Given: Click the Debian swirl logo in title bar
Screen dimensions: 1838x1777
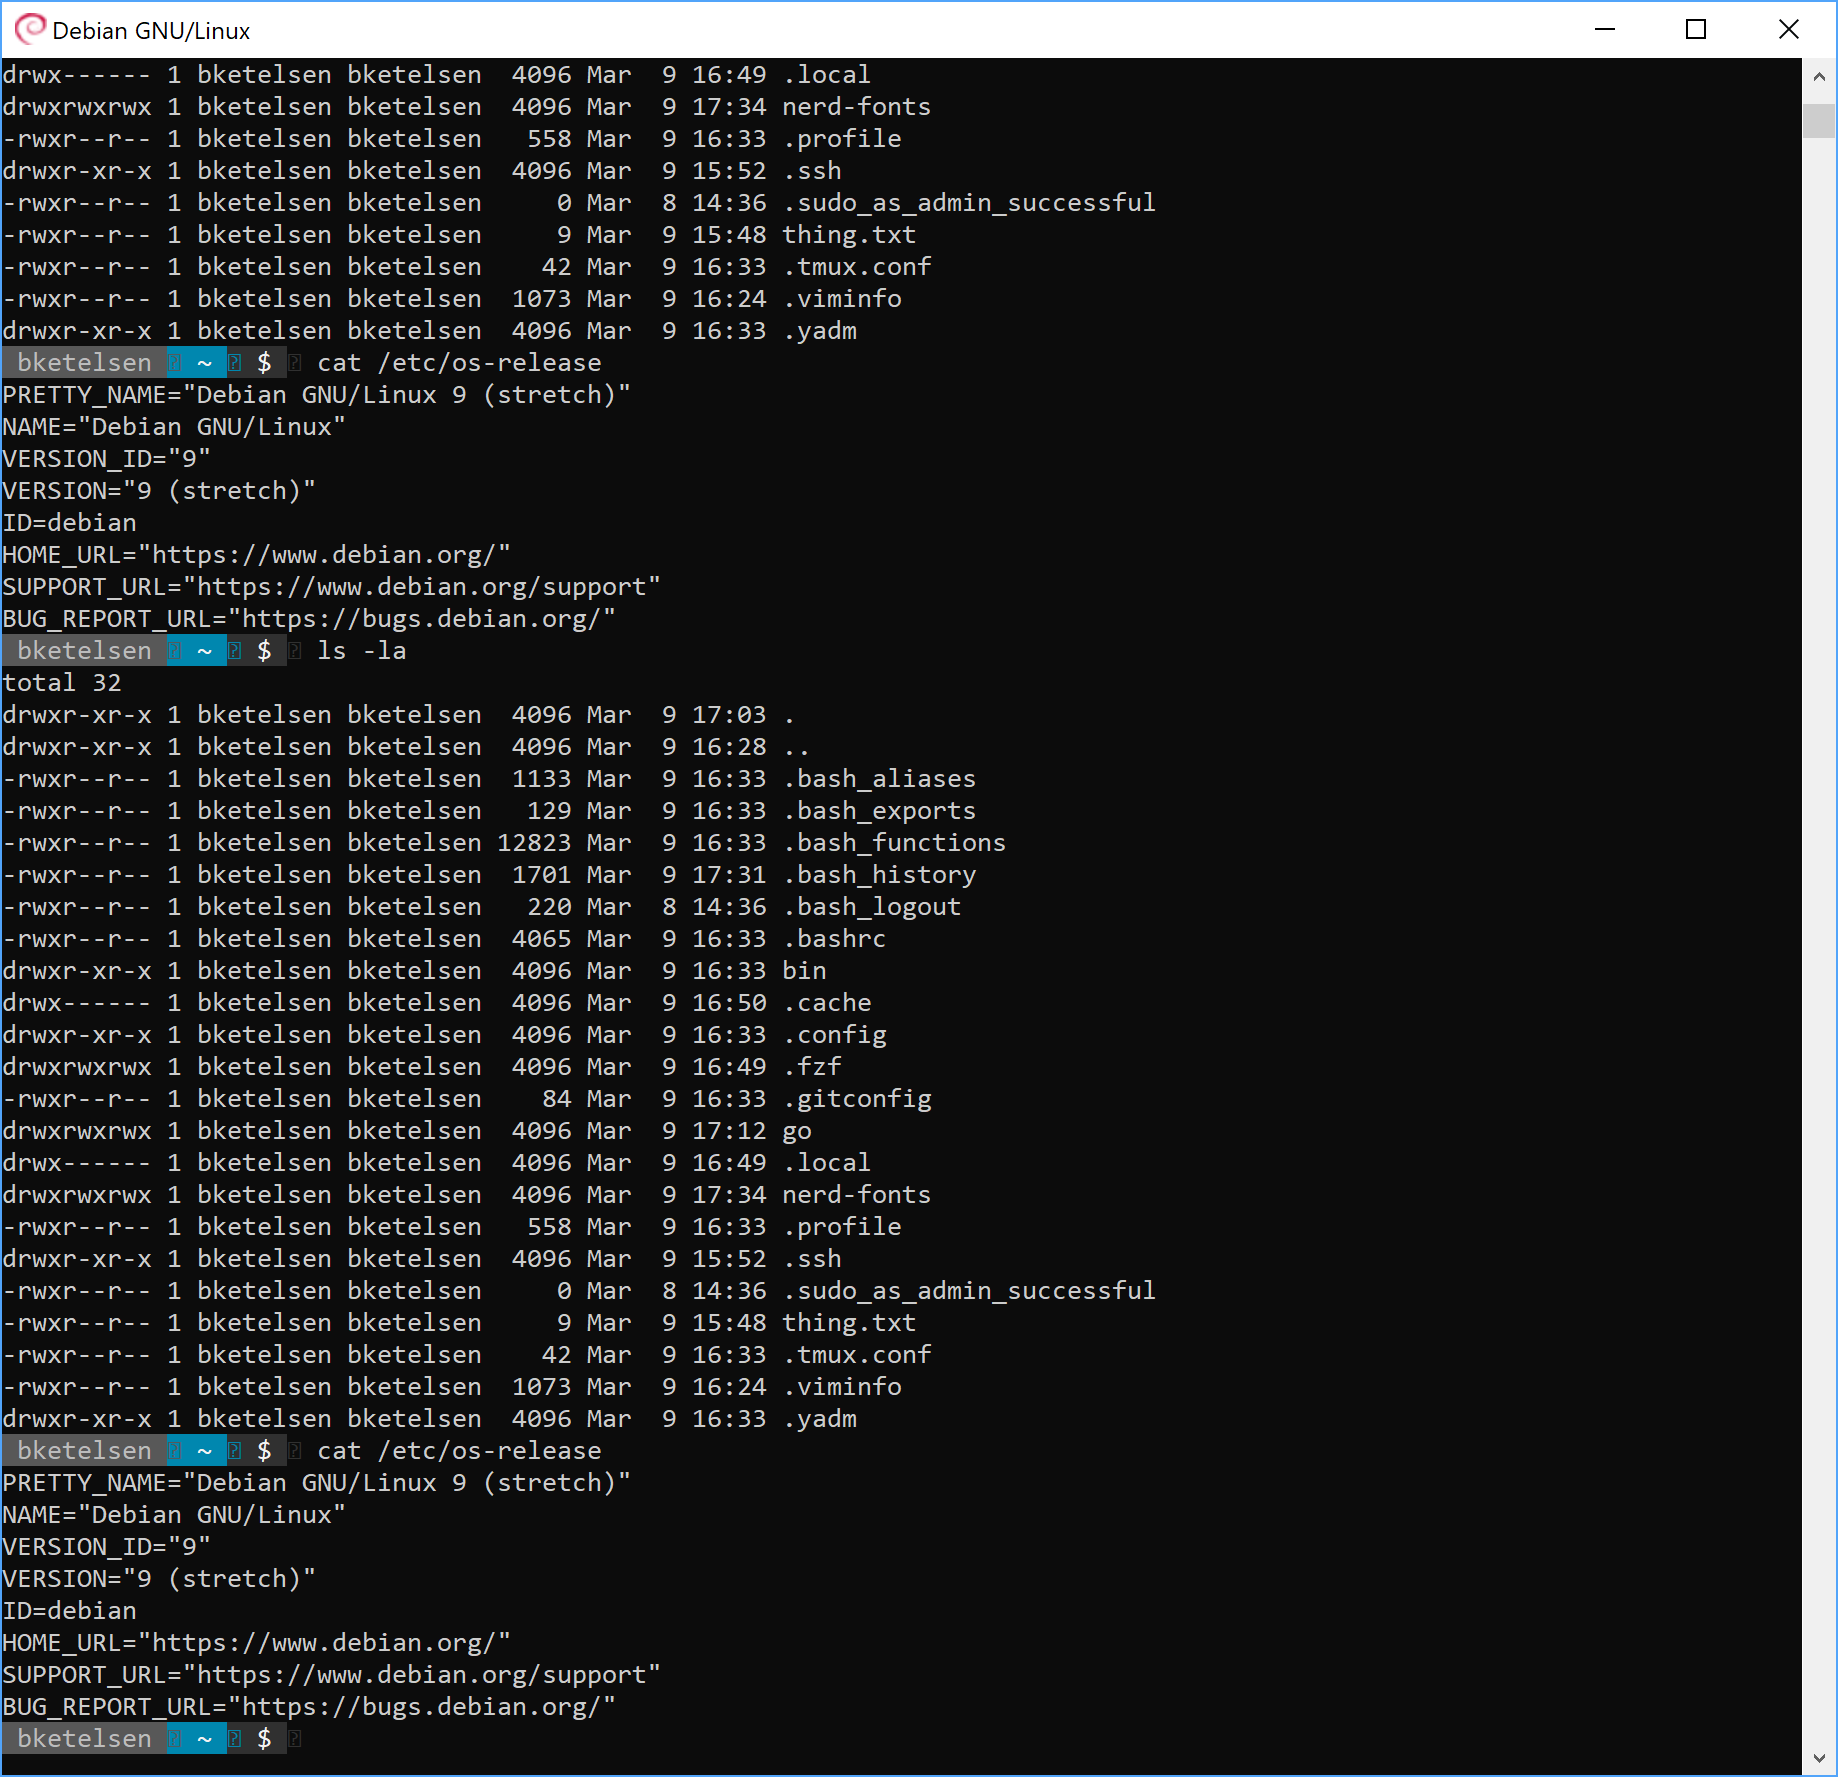Looking at the screenshot, I should coord(33,30).
